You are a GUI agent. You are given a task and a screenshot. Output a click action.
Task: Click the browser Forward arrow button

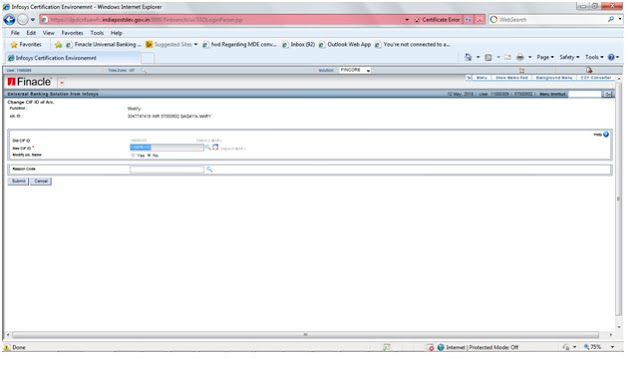(23, 19)
